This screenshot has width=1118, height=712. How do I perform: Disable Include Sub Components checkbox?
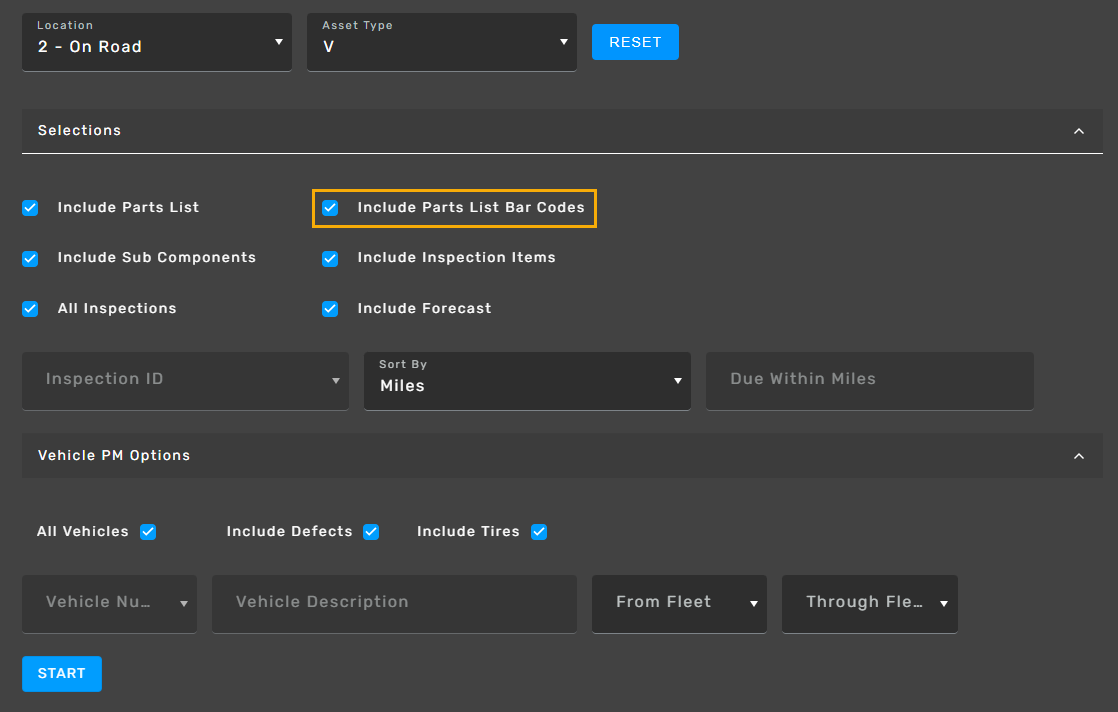(30, 258)
